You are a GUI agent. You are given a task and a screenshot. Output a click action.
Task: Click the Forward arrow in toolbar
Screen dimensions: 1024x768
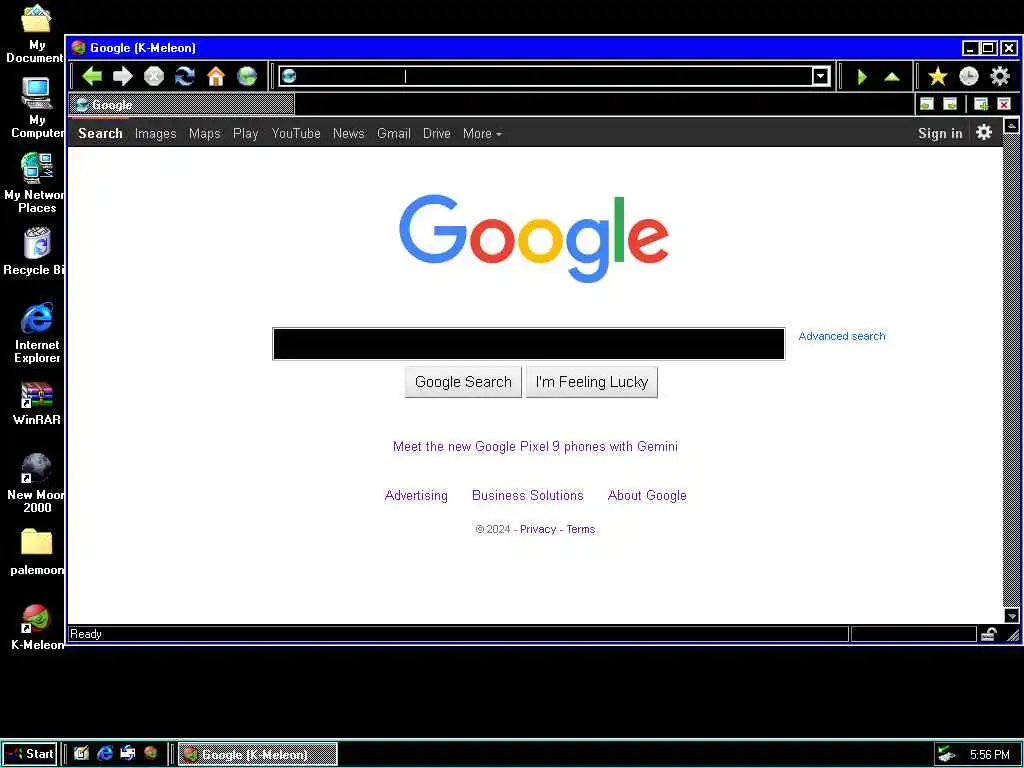click(123, 76)
